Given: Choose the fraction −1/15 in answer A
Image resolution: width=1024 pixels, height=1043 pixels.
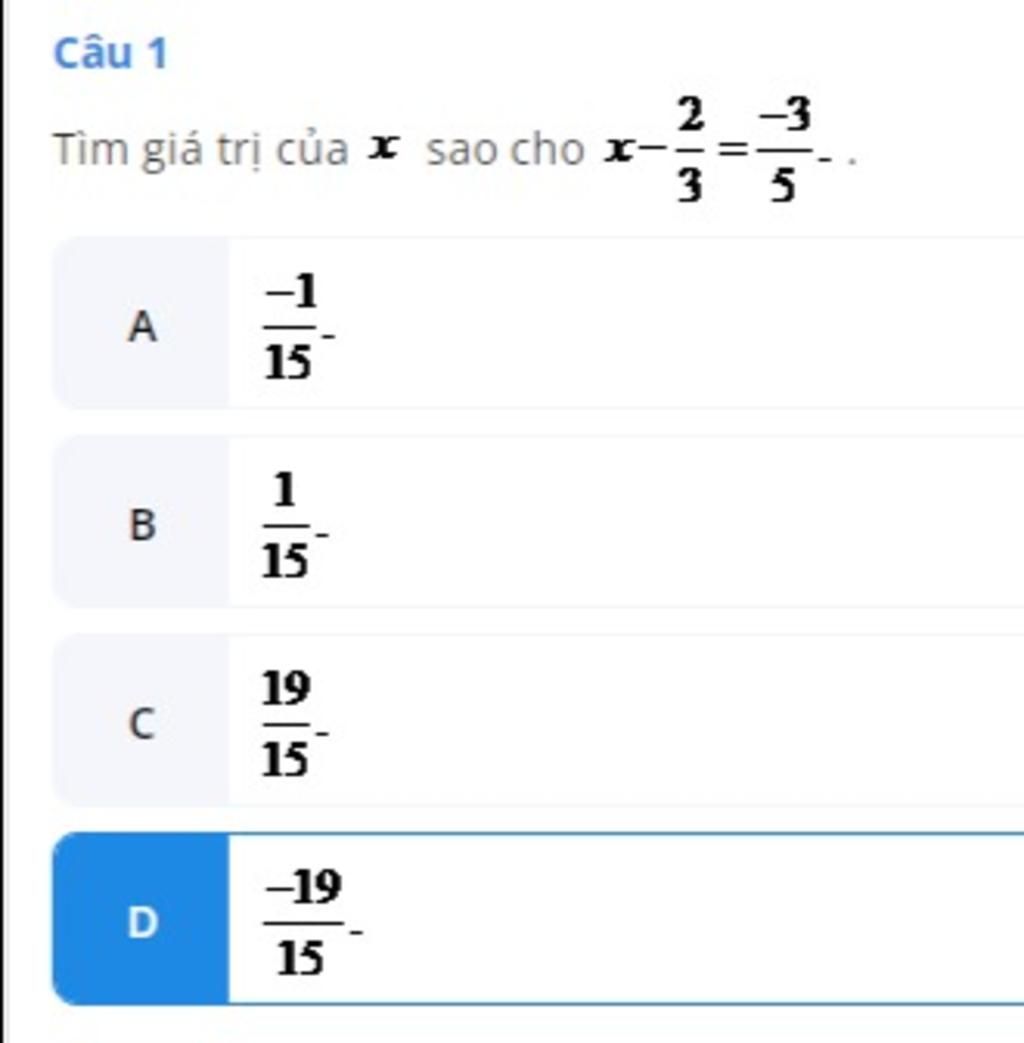Looking at the screenshot, I should click(x=290, y=328).
